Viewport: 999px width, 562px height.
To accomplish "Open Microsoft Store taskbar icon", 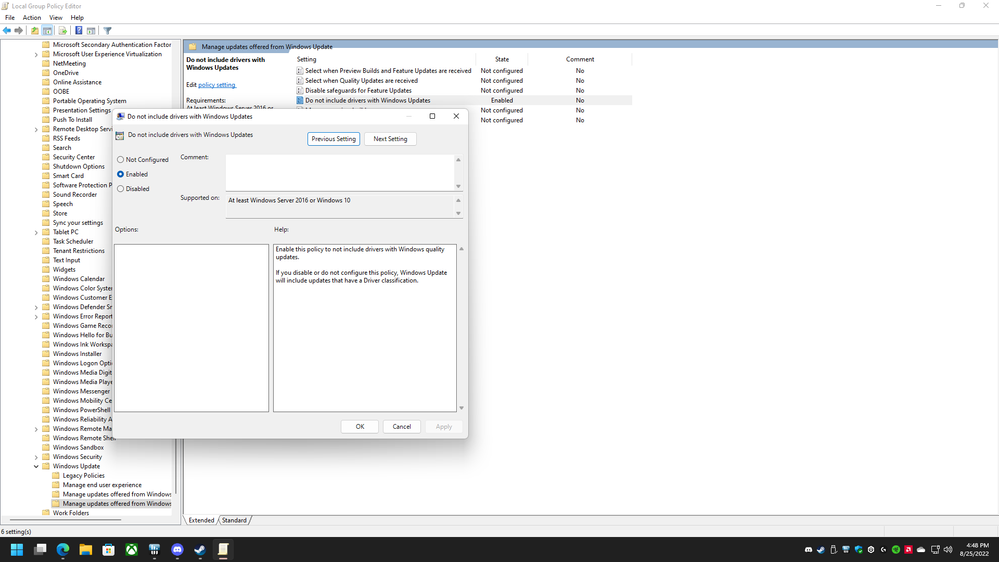I will pyautogui.click(x=108, y=549).
